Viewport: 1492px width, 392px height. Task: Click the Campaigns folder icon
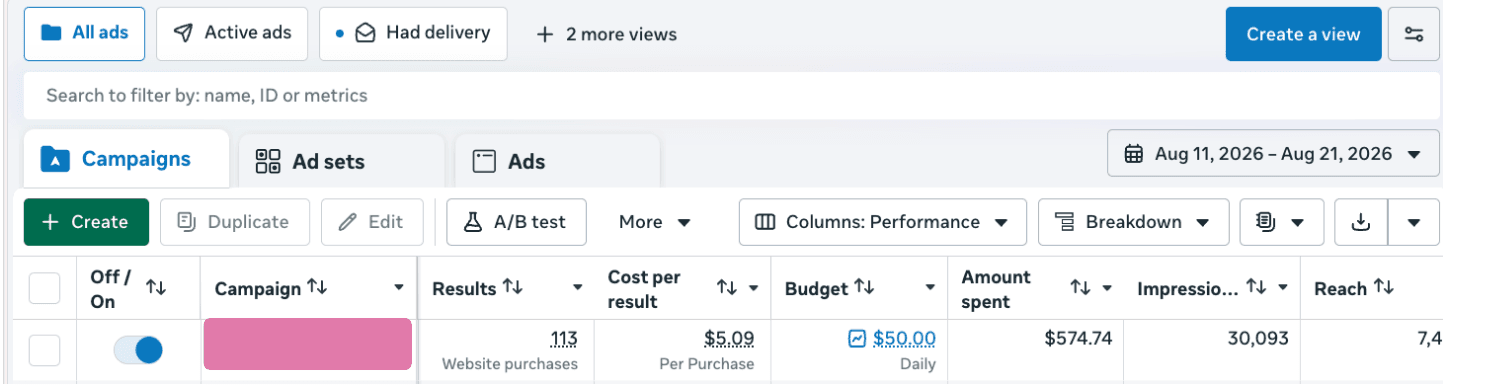pos(55,159)
